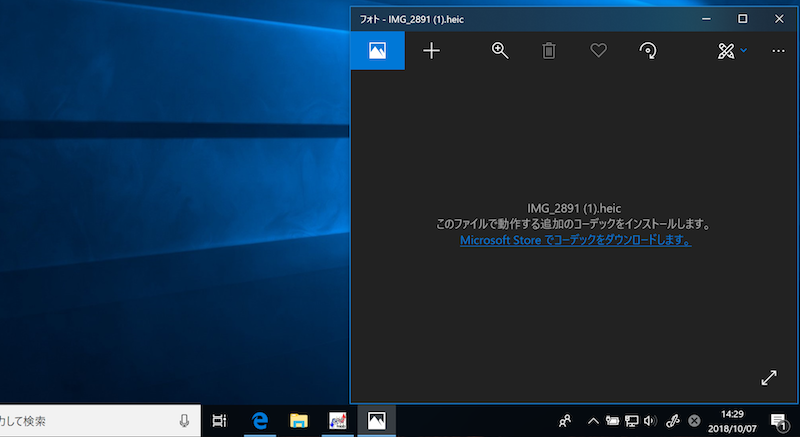The width and height of the screenshot is (800, 437).
Task: Open File Explorer from the taskbar
Action: [x=298, y=421]
